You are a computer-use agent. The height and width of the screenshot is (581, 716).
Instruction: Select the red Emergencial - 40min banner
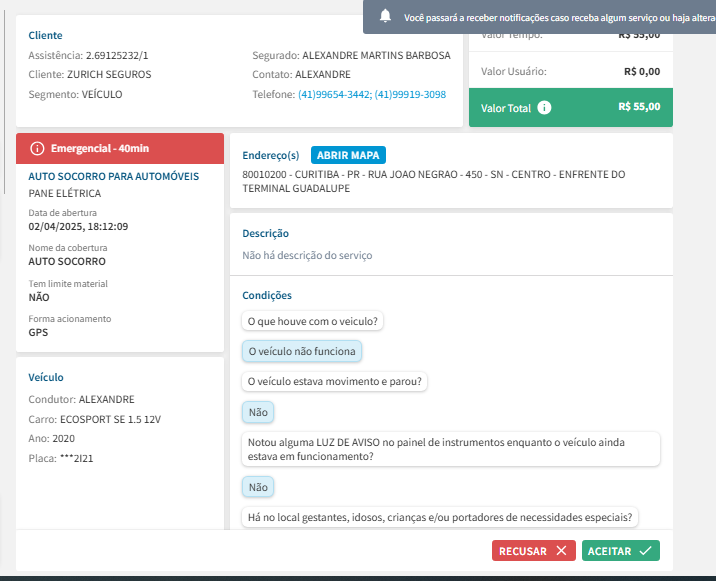click(120, 148)
